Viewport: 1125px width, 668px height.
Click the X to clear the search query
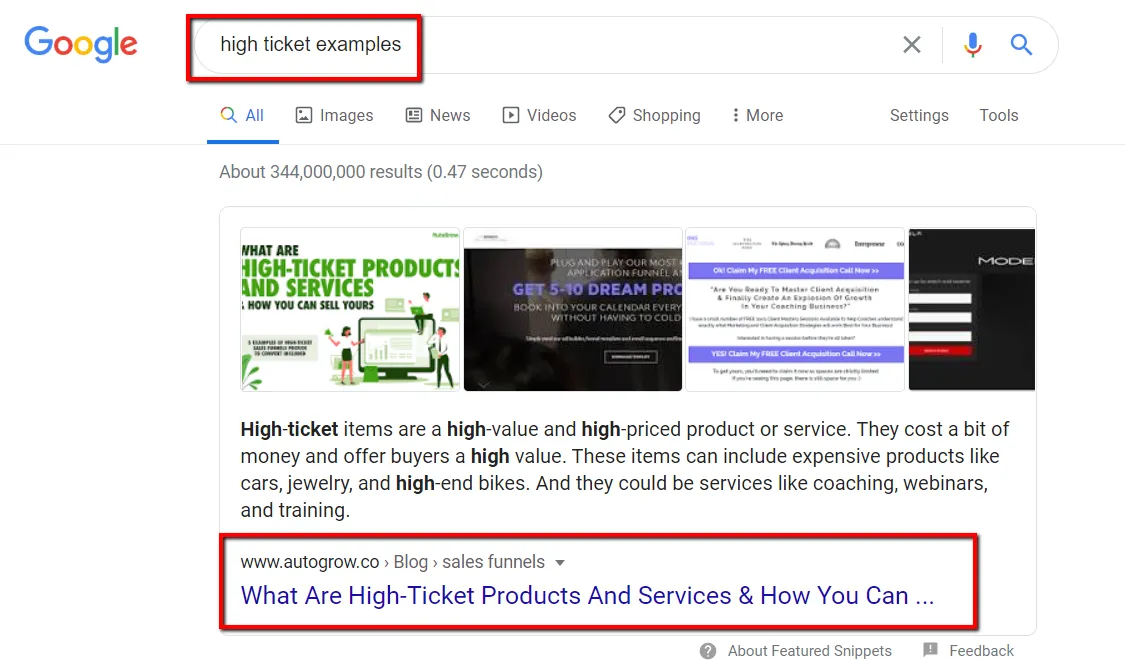911,44
